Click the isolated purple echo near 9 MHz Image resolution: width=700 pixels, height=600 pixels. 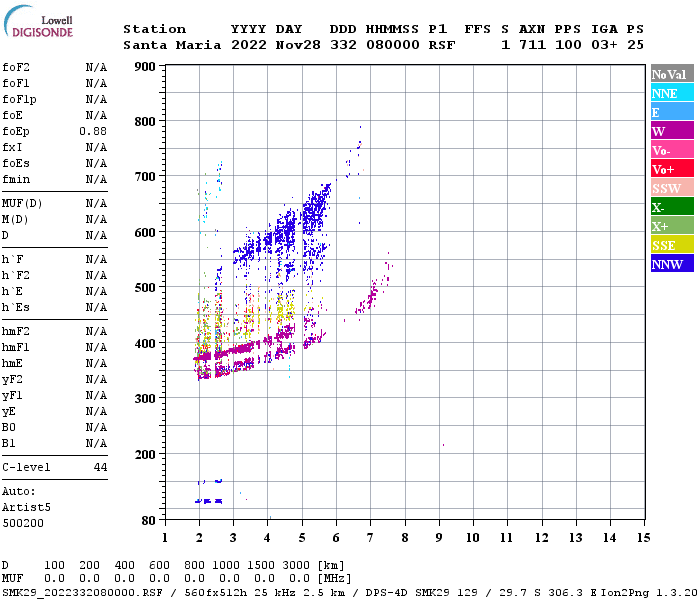tap(443, 445)
